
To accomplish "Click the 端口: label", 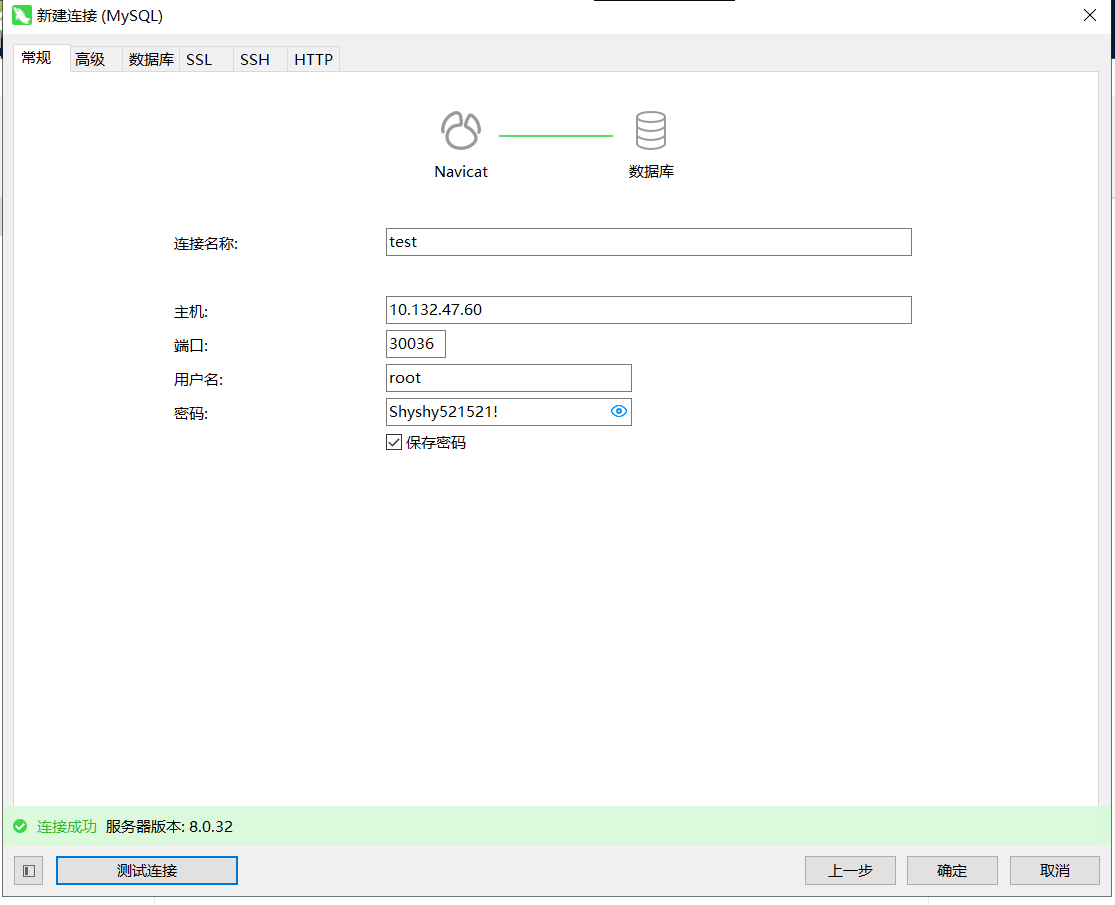I will pyautogui.click(x=191, y=346).
